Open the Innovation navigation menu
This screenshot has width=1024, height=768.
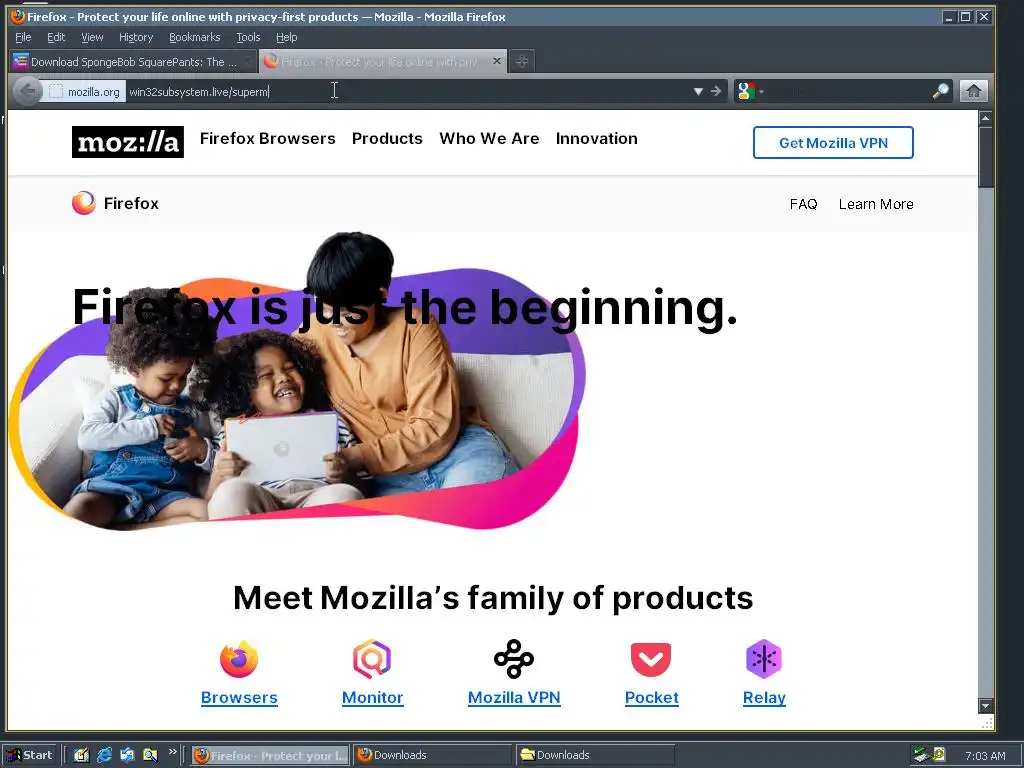coord(597,138)
